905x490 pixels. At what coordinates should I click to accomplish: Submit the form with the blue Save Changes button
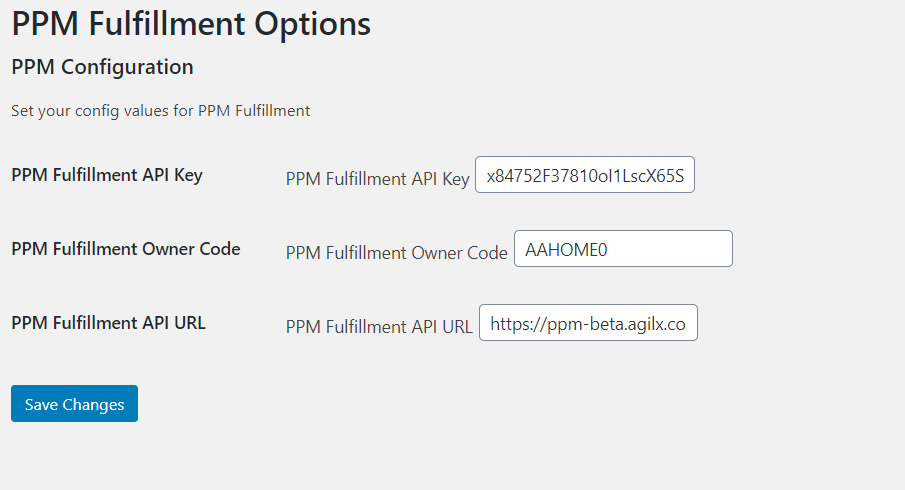(x=74, y=403)
